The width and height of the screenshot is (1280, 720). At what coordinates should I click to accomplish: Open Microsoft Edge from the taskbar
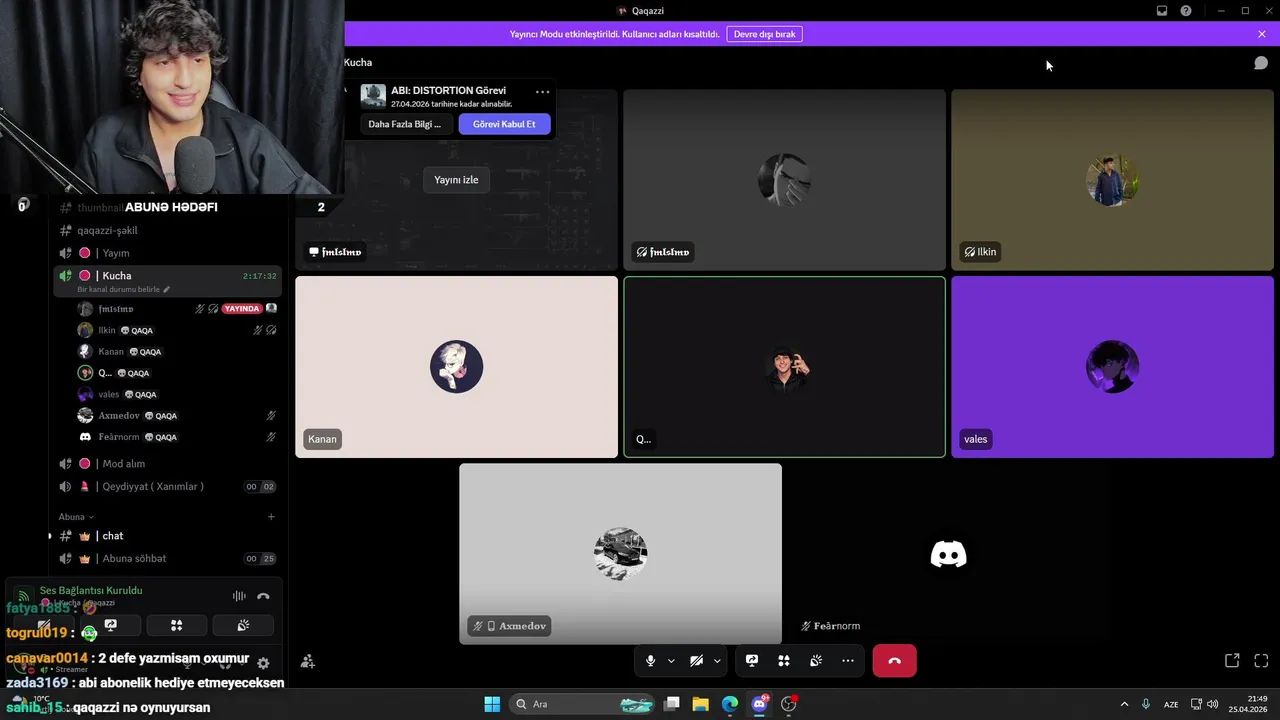730,704
